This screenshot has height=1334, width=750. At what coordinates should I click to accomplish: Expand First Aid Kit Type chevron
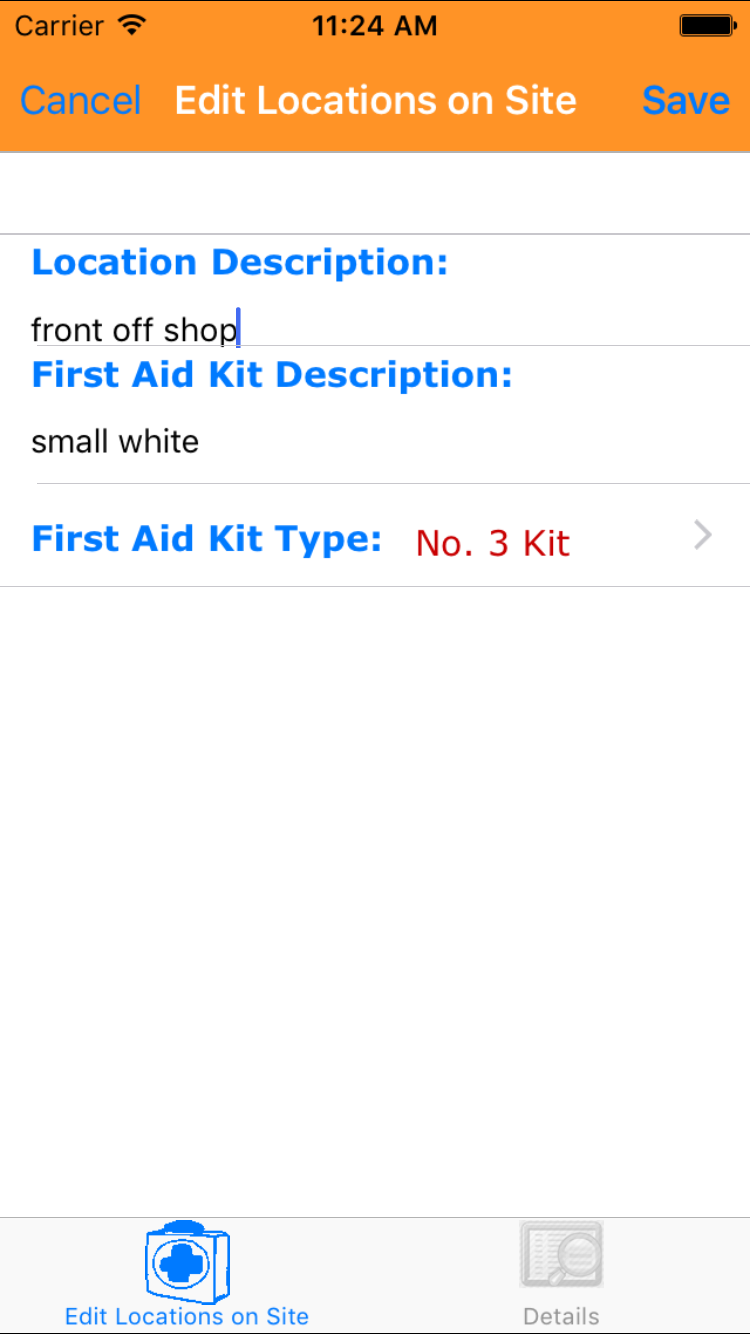[x=703, y=536]
